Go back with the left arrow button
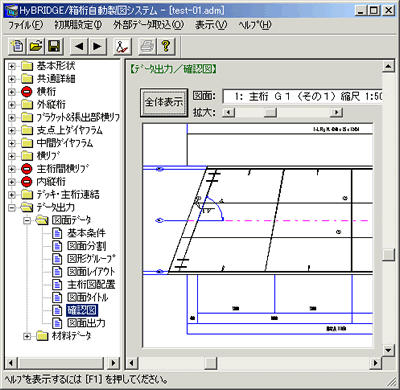 [79, 46]
